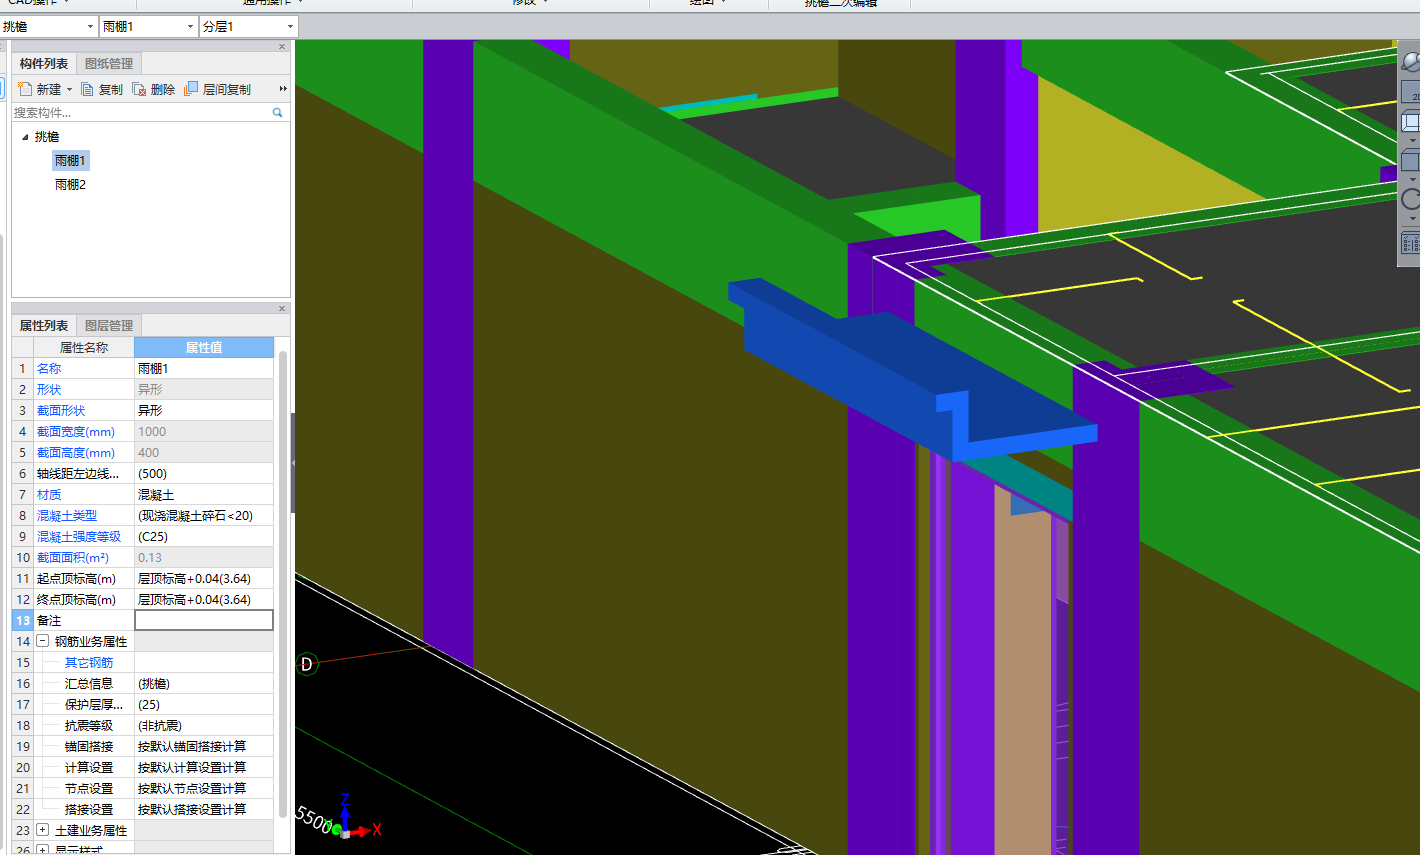Click the 混凝土类型 property link
This screenshot has width=1420, height=855.
click(x=67, y=516)
